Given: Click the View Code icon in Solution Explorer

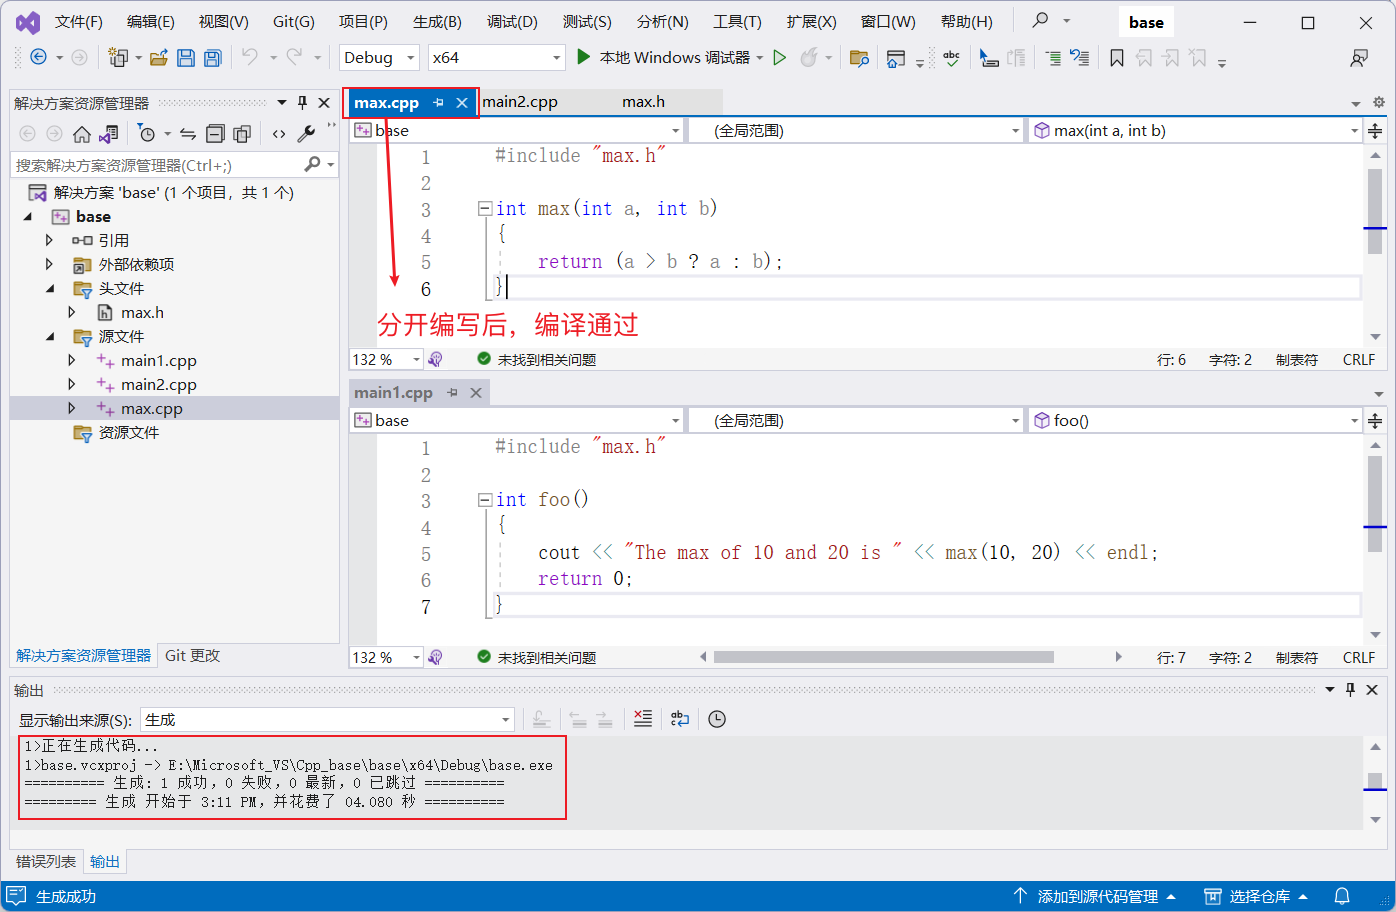Looking at the screenshot, I should point(279,133).
